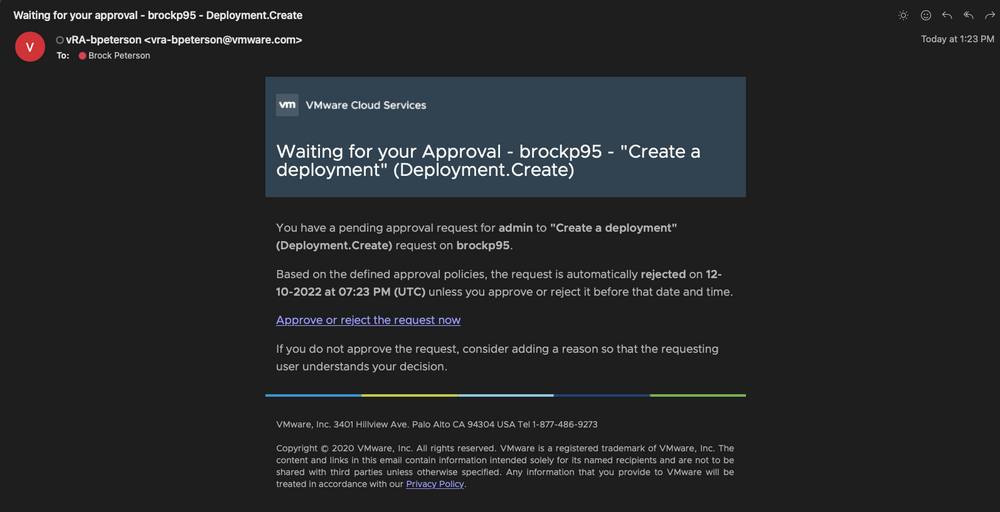Select recipient name Brock Peterson

[119, 56]
